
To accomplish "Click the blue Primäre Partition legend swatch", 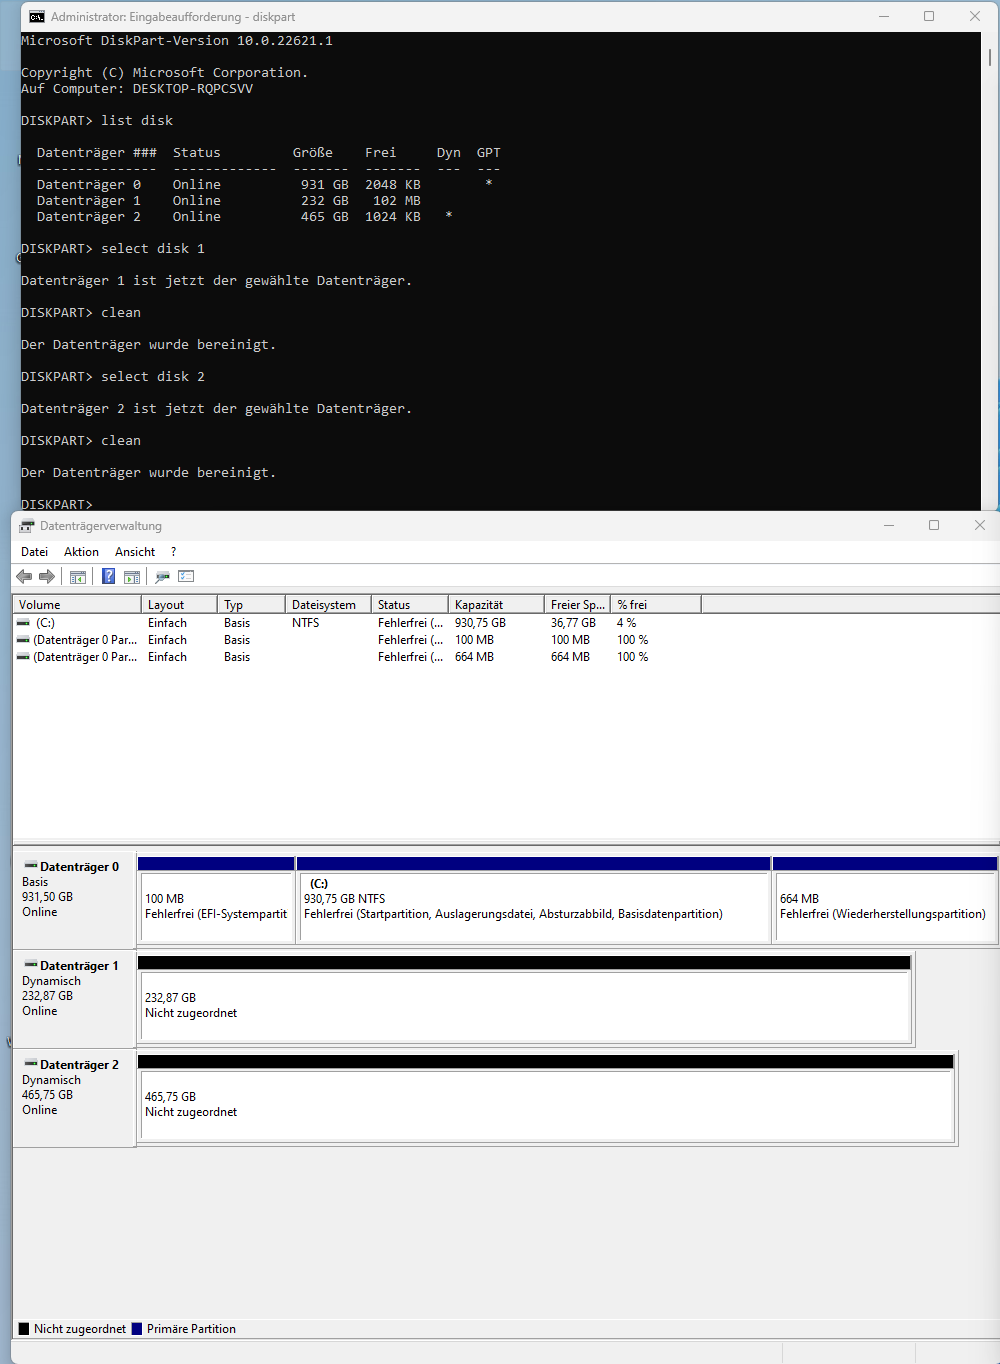I will [137, 1329].
